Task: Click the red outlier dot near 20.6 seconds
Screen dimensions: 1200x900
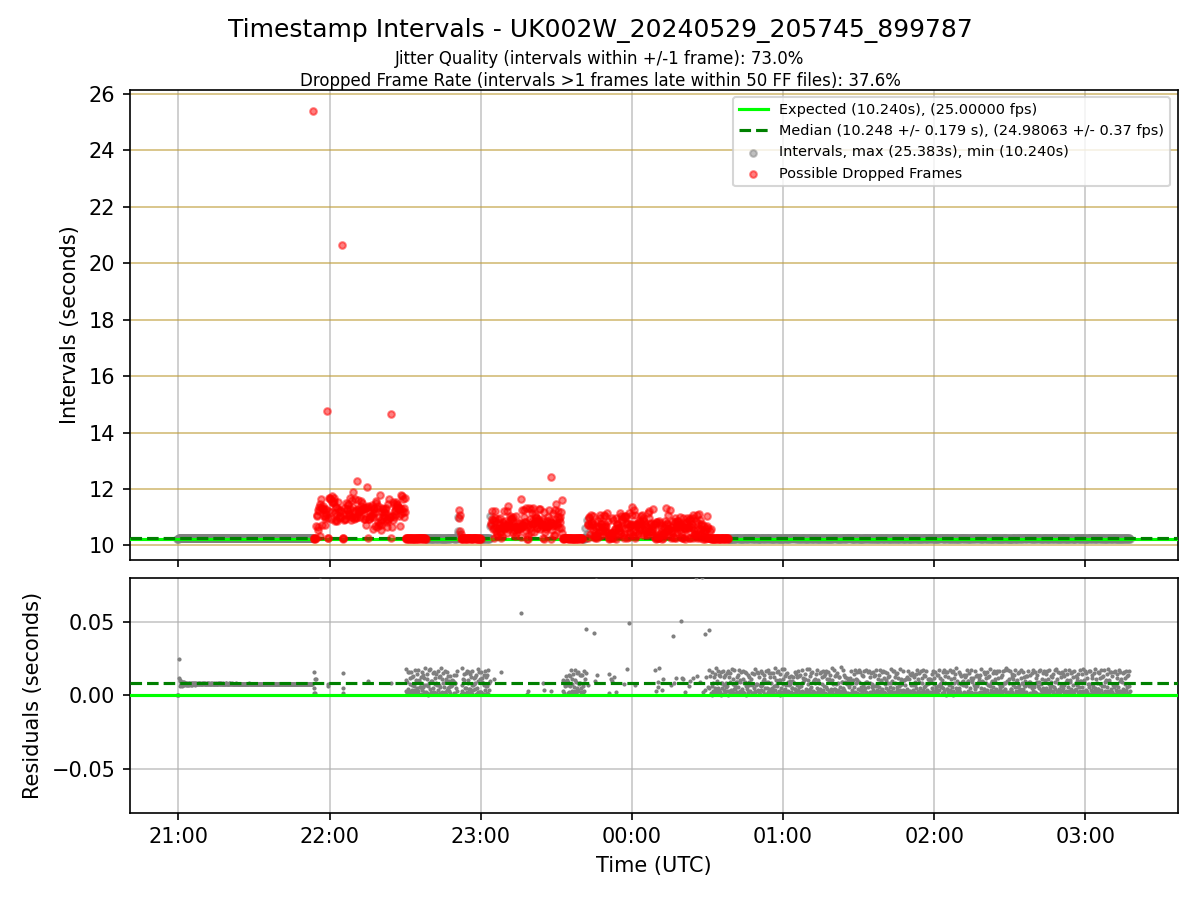Action: point(342,245)
